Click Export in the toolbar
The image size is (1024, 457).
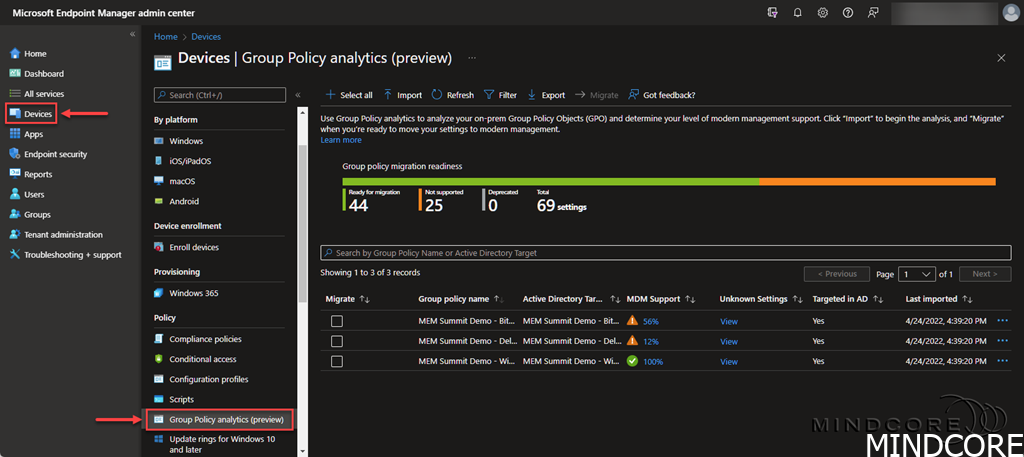[546, 95]
